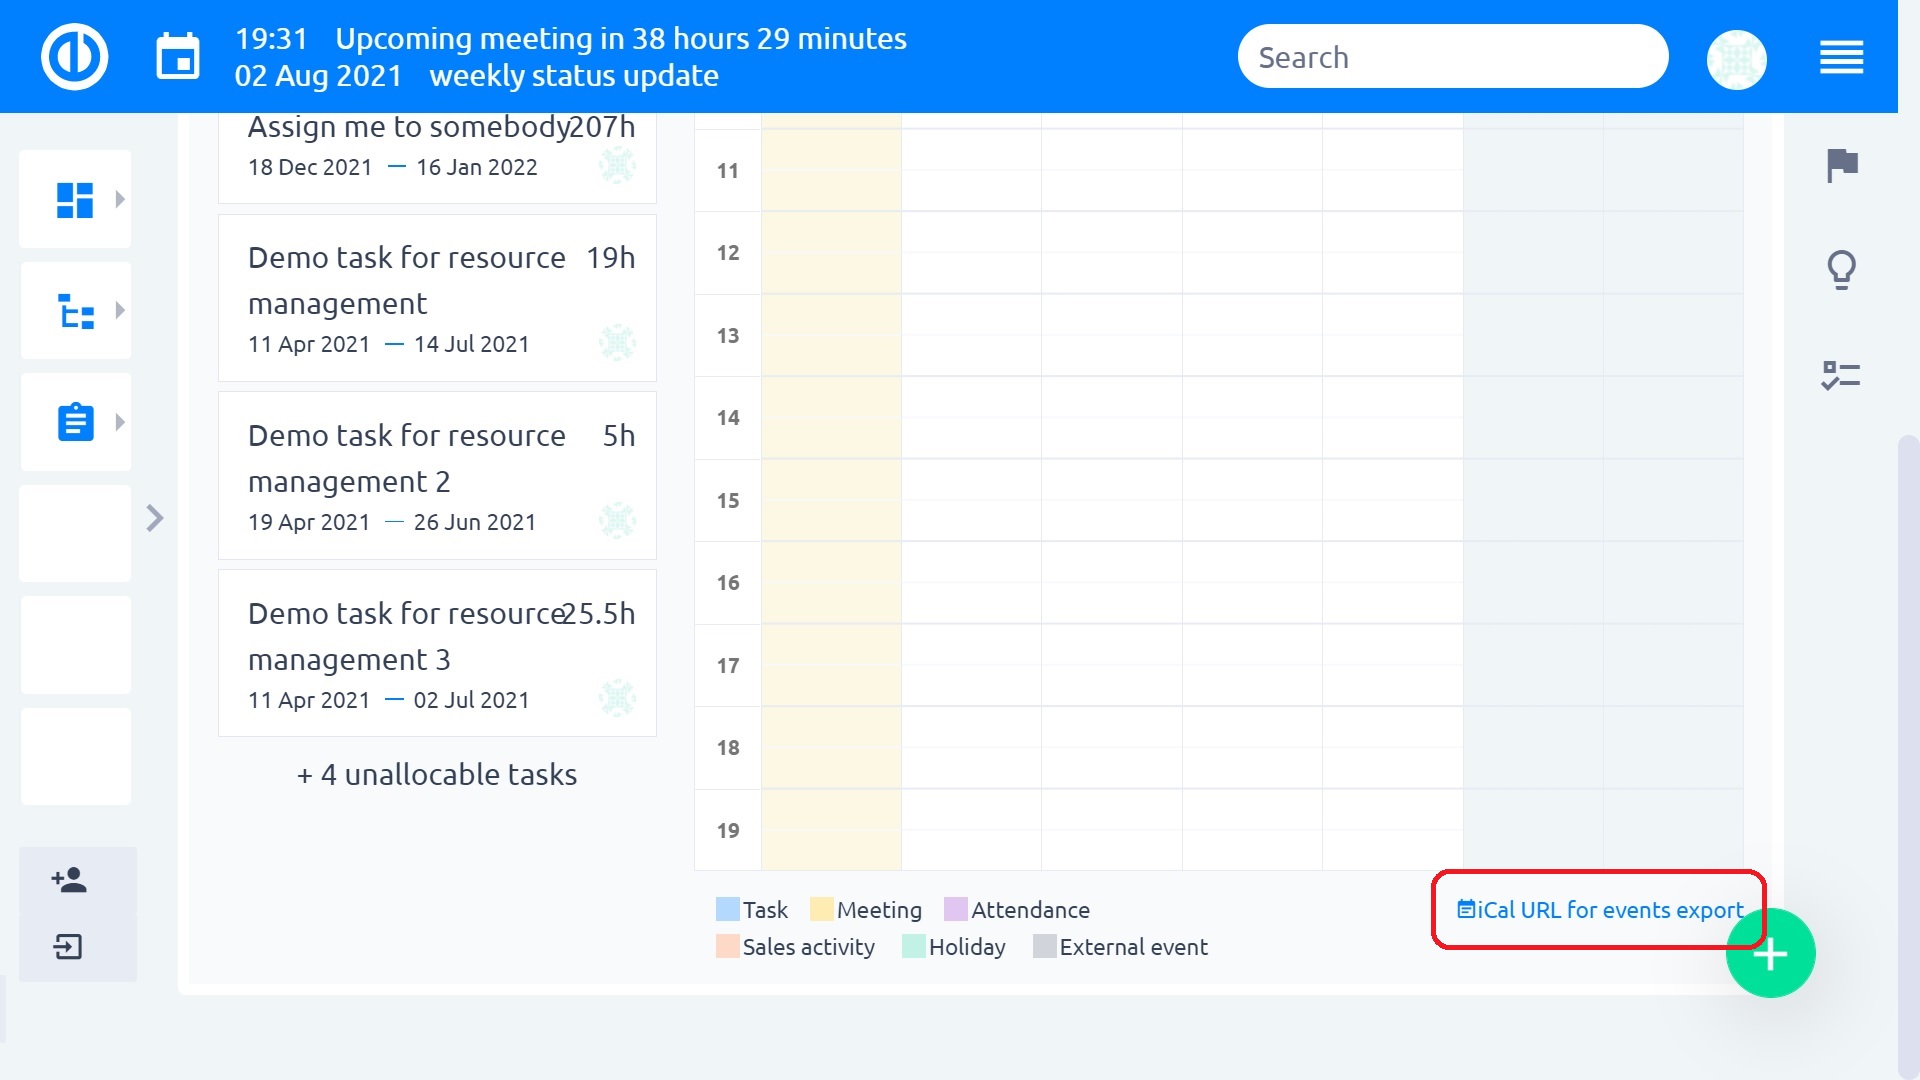Click the green plus add button

click(x=1770, y=953)
